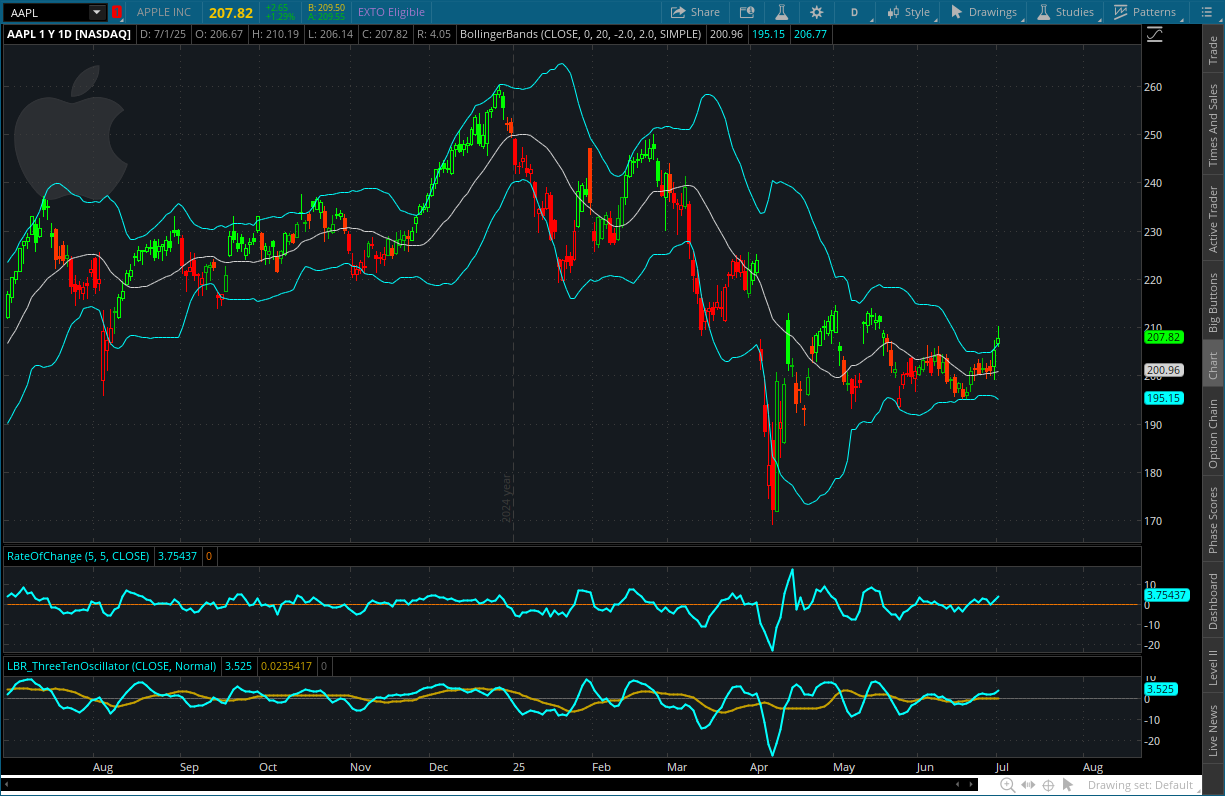Click the Patterns chart icon
This screenshot has width=1225, height=796.
click(1121, 12)
